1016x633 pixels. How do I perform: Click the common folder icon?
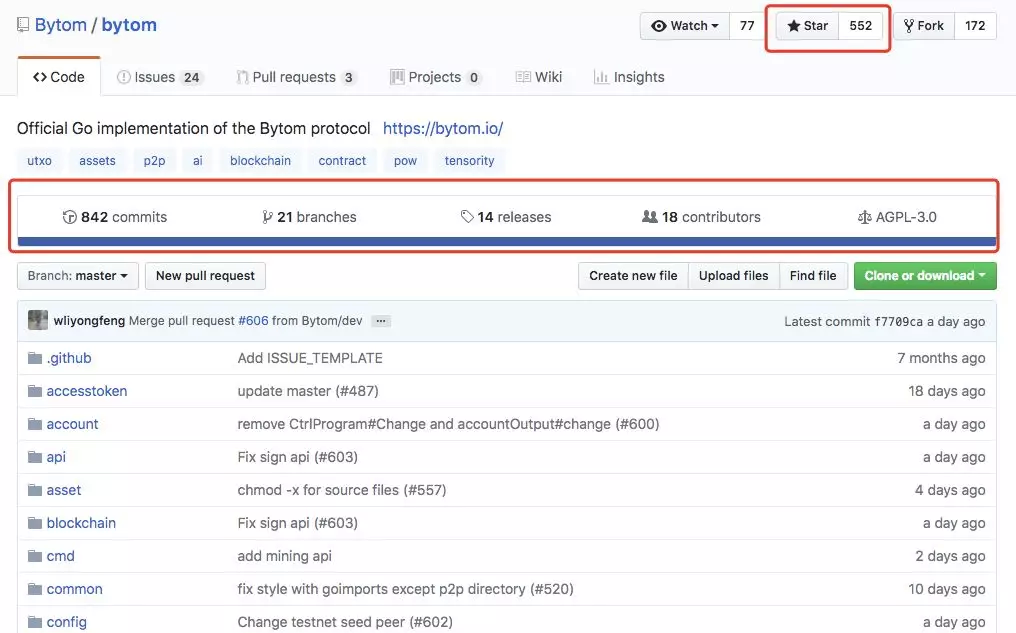pyautogui.click(x=35, y=590)
